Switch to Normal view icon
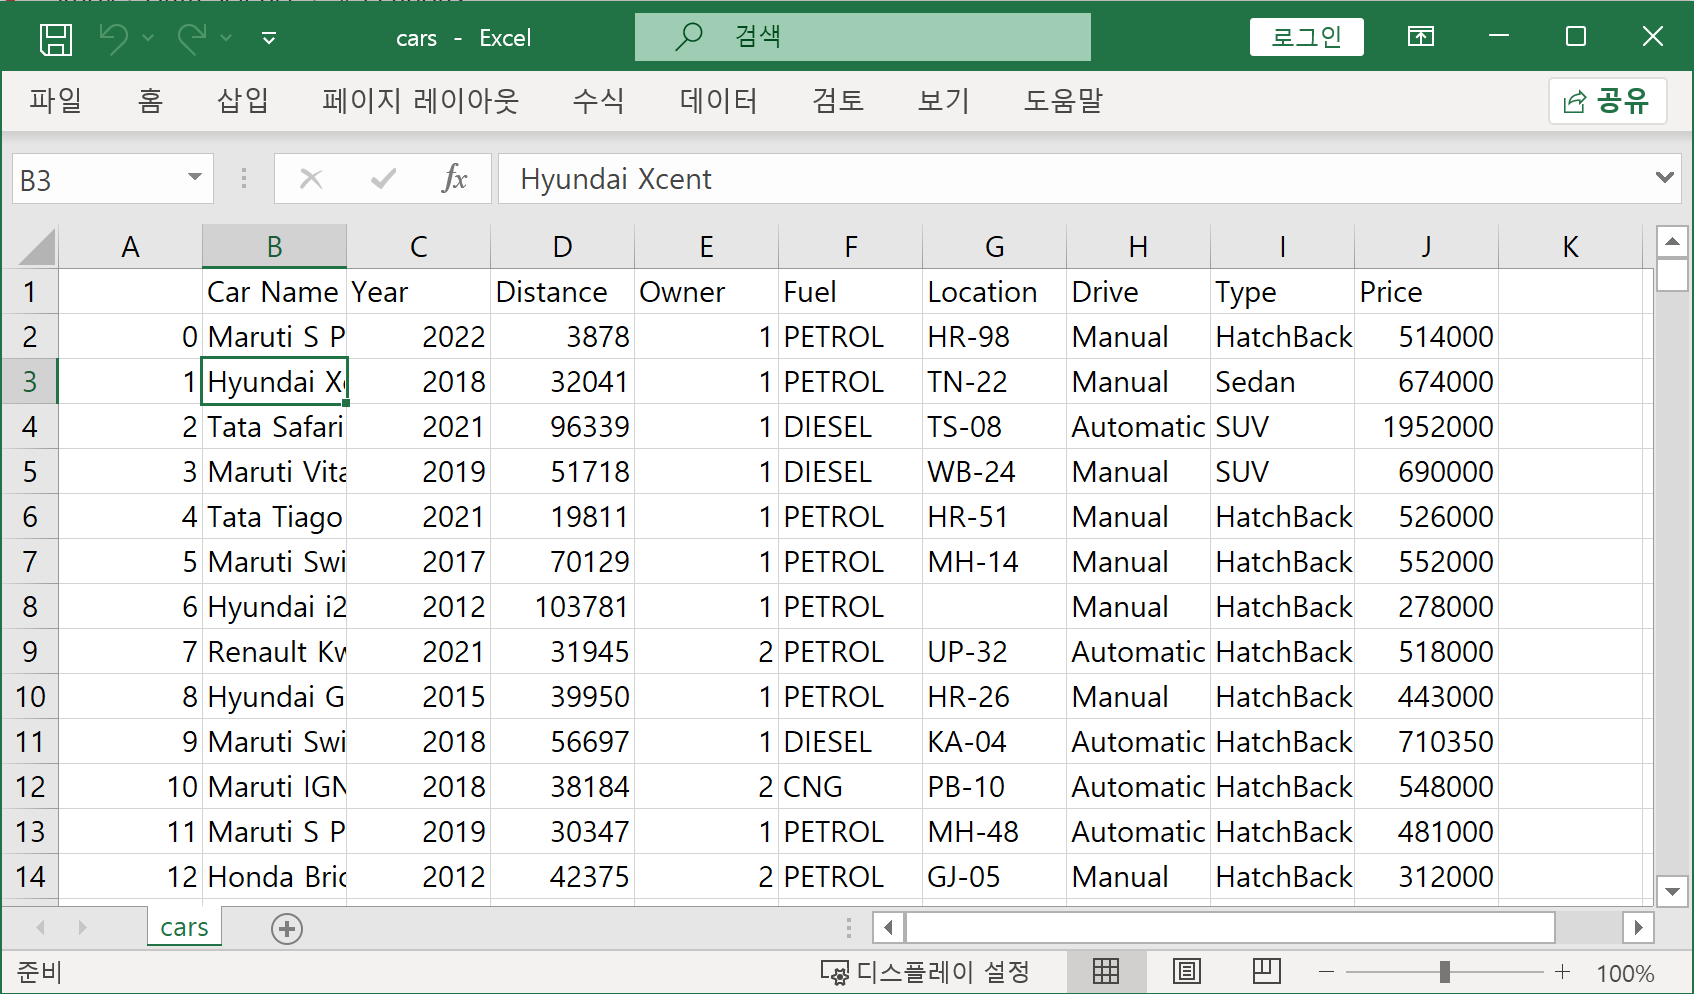The width and height of the screenshot is (1694, 994). [x=1106, y=971]
